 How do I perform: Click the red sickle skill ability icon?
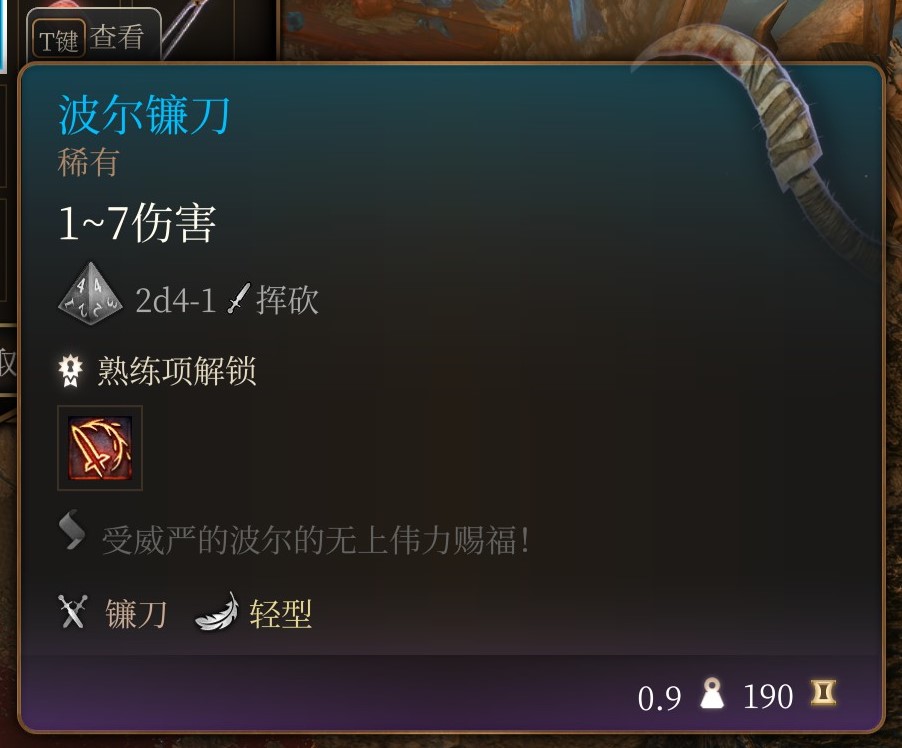coord(100,448)
